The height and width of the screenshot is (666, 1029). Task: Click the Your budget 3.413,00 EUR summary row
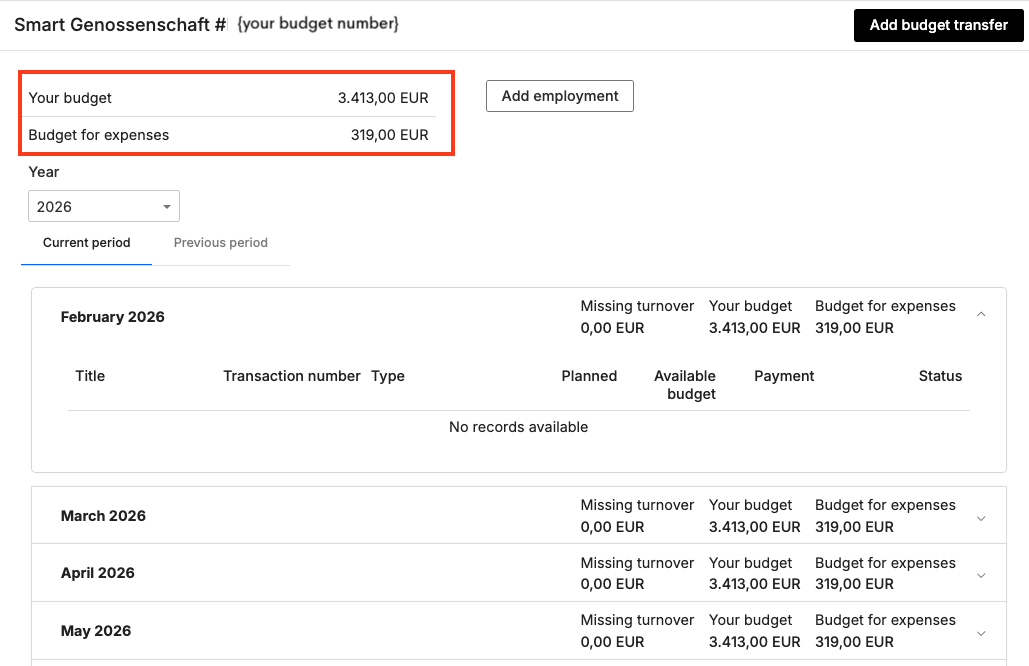(x=228, y=98)
